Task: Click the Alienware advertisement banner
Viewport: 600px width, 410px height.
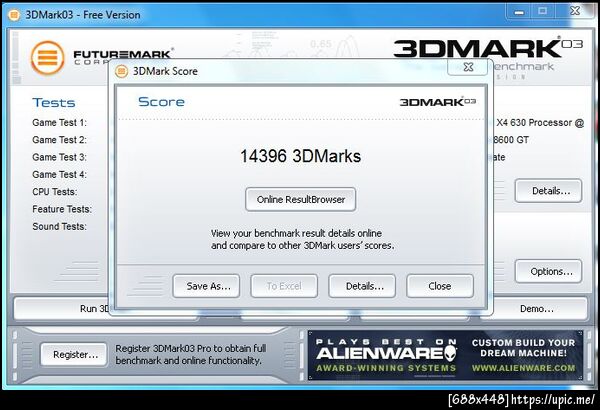Action: click(x=445, y=355)
